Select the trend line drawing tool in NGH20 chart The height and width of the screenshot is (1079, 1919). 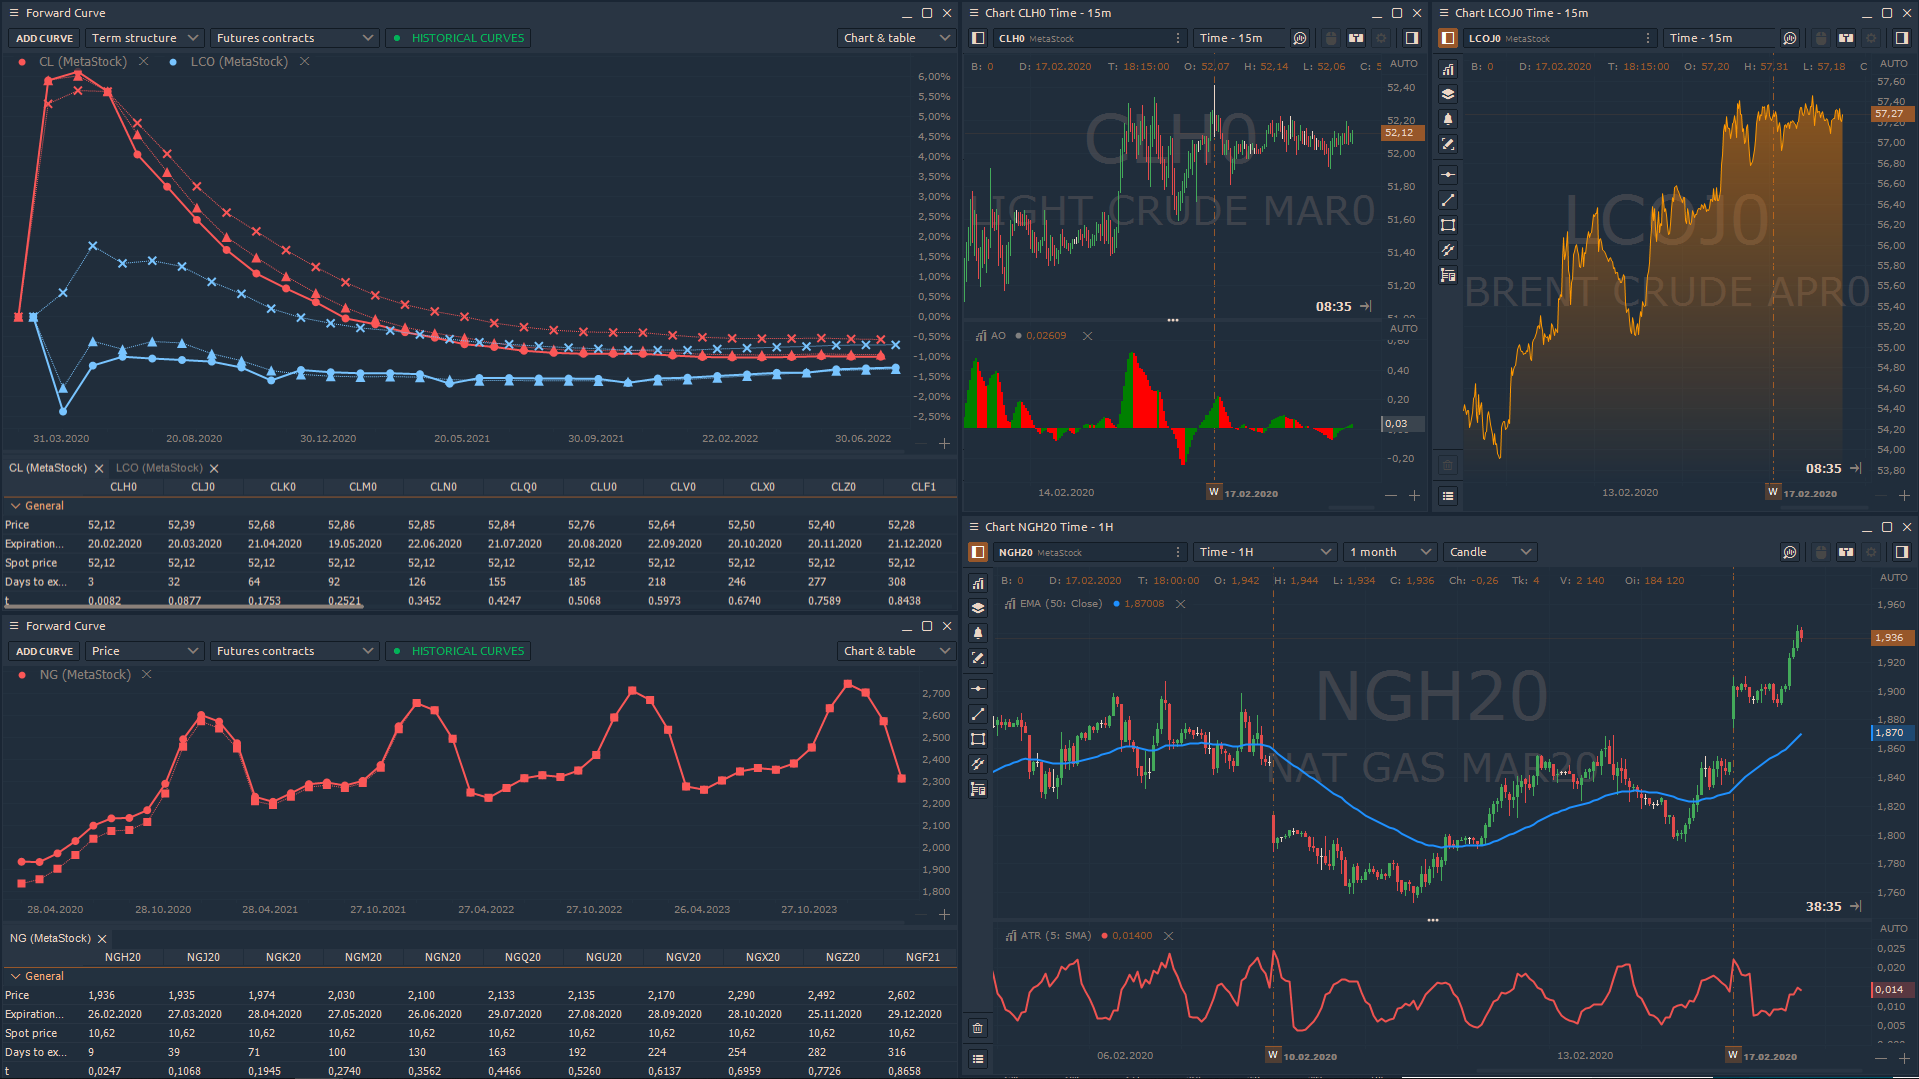[x=978, y=714]
